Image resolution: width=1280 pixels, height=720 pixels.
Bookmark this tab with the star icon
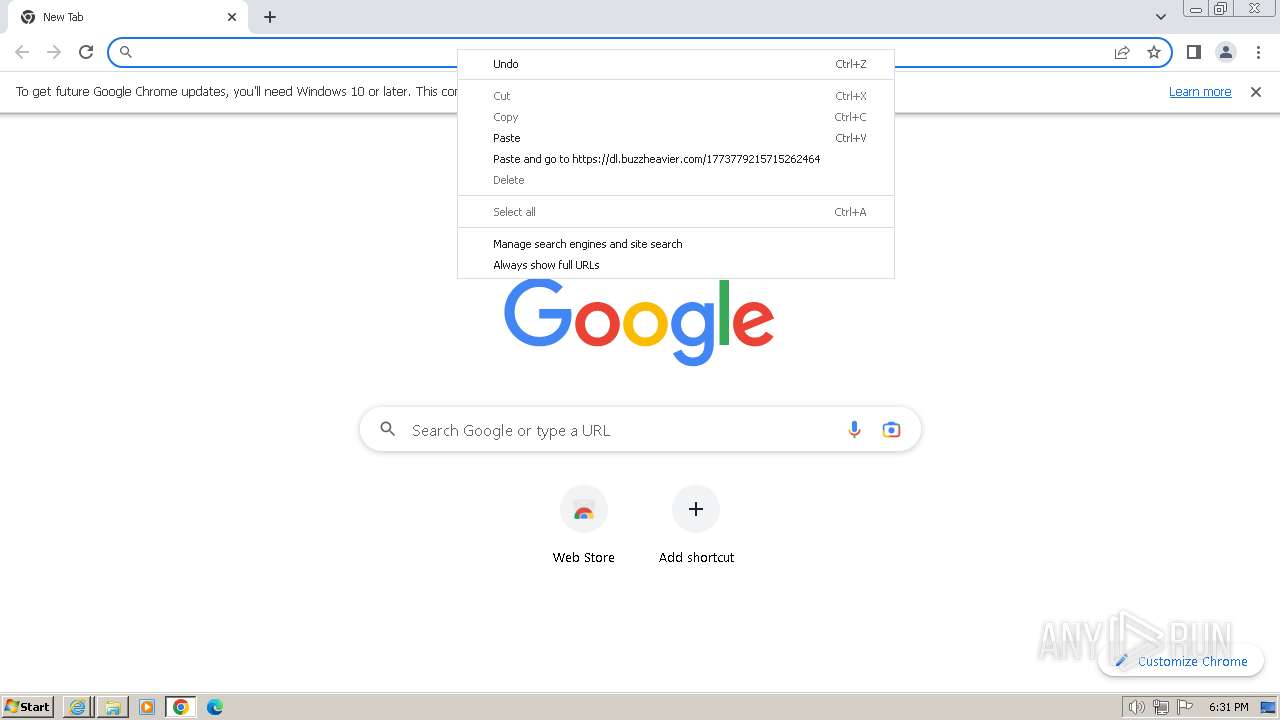(1154, 52)
